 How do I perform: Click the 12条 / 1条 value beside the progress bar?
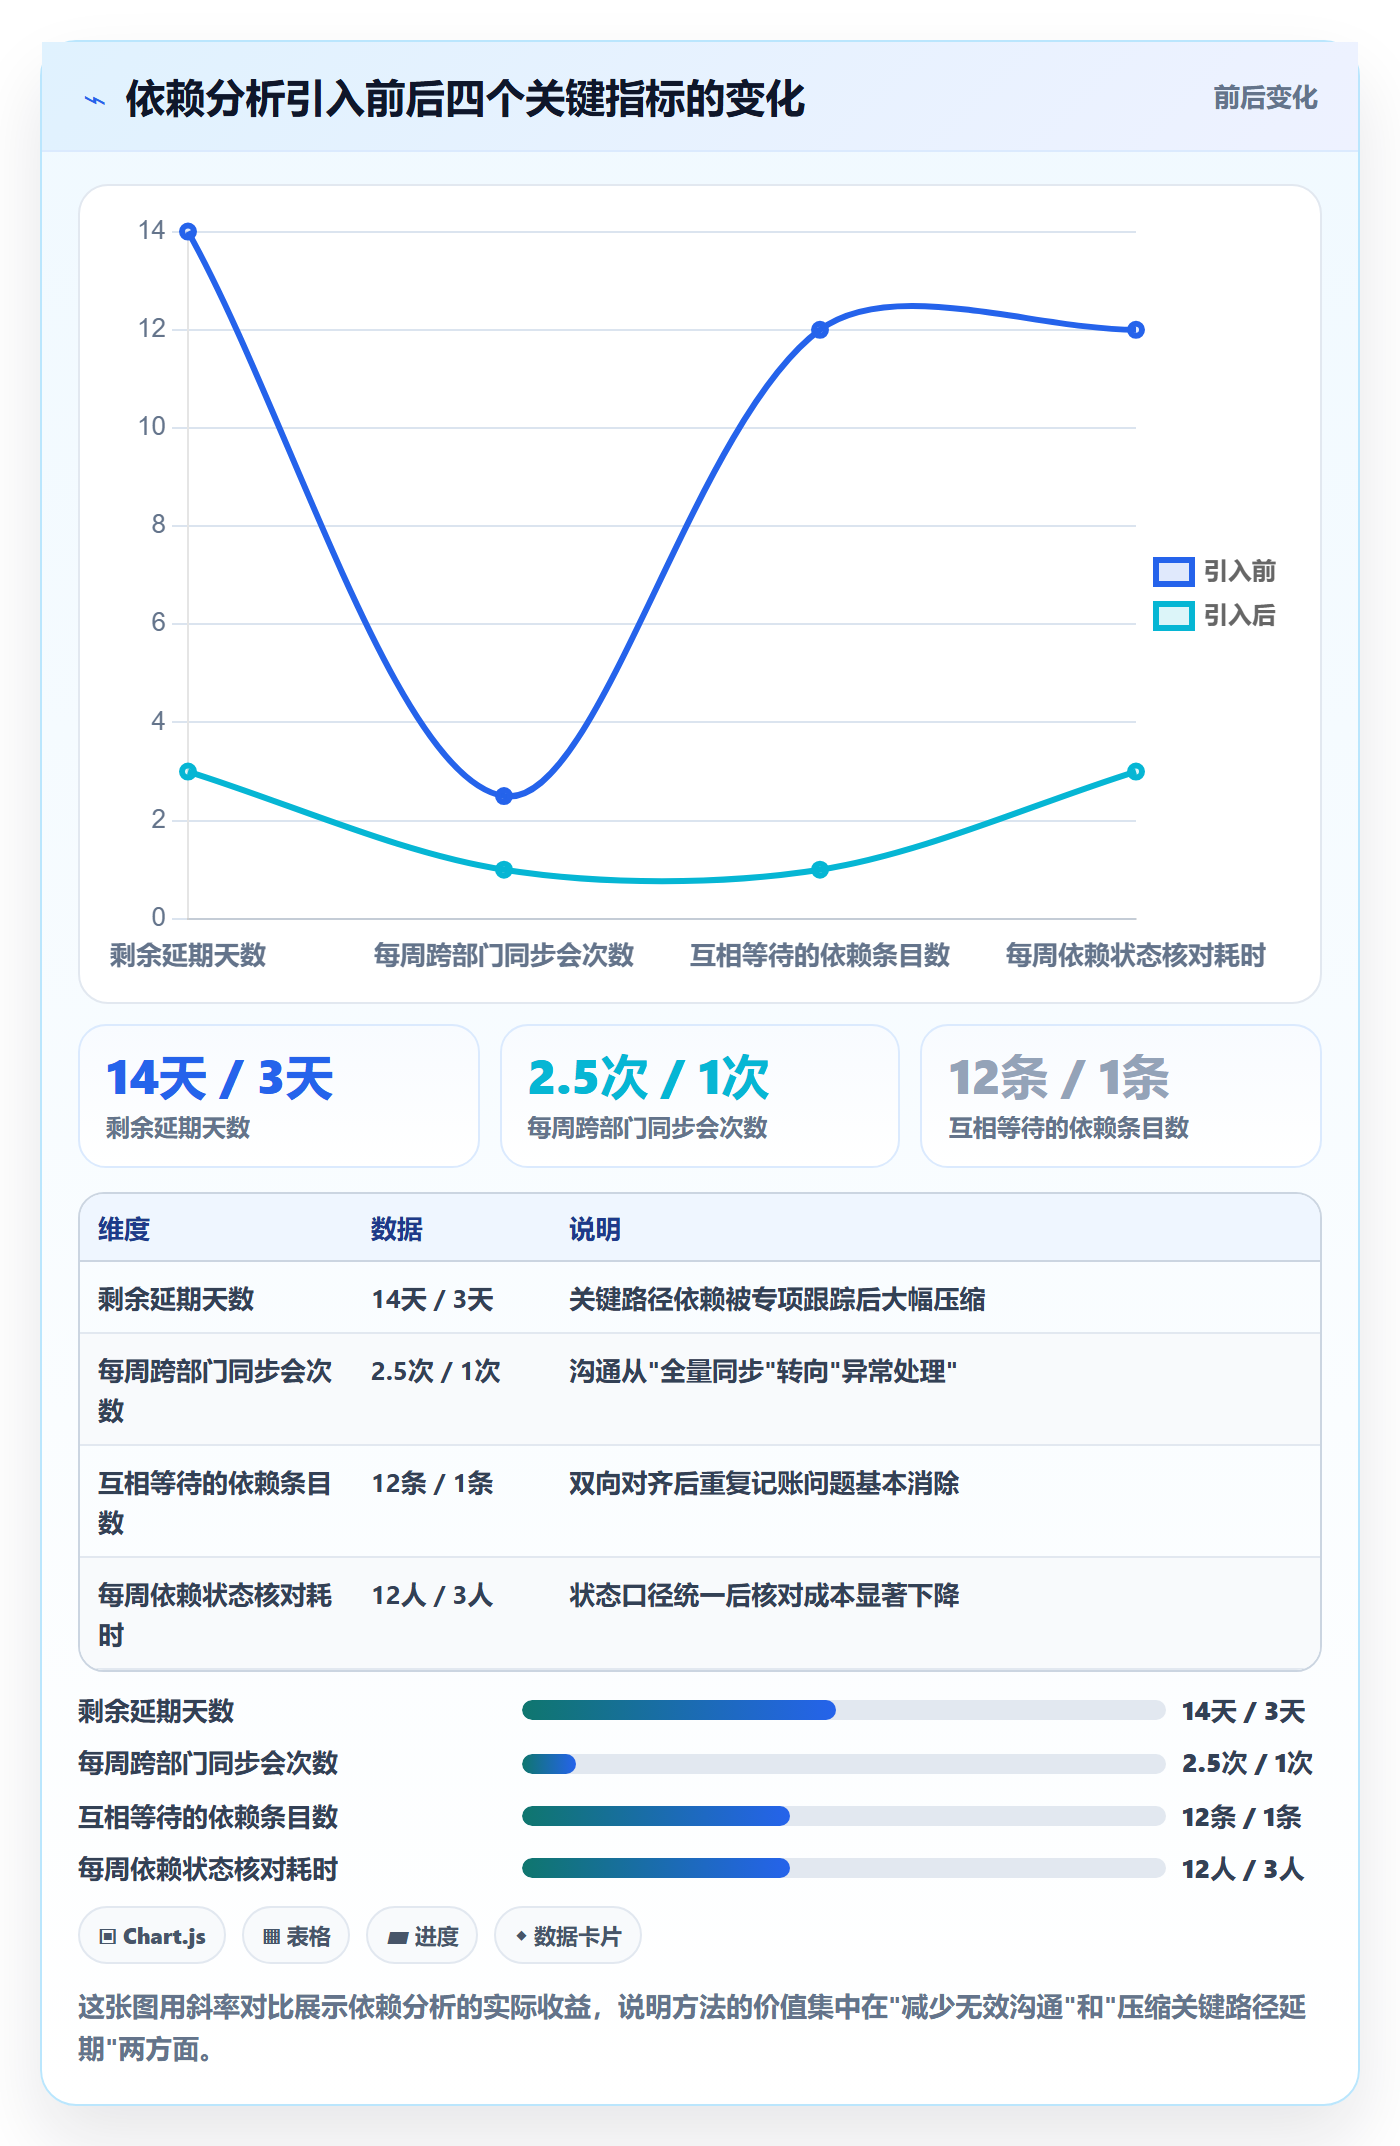[x=1242, y=1817]
